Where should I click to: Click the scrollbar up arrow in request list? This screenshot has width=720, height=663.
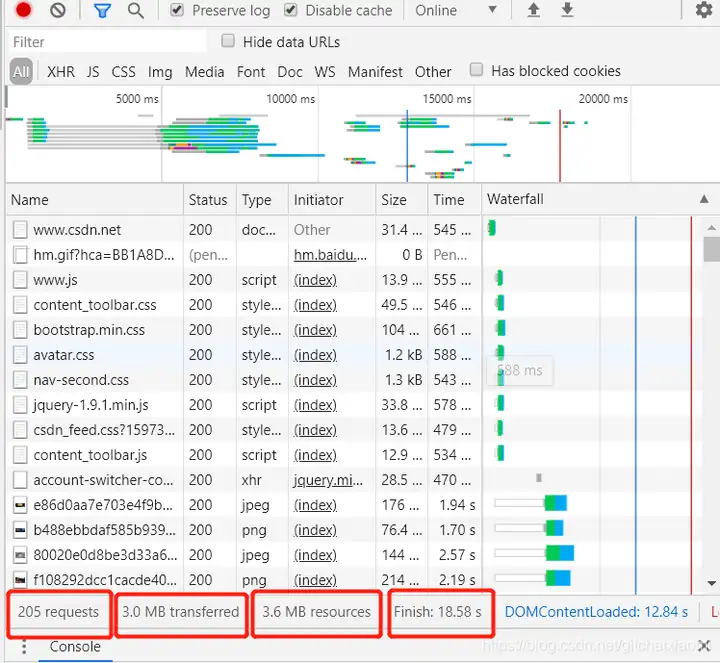click(x=711, y=227)
